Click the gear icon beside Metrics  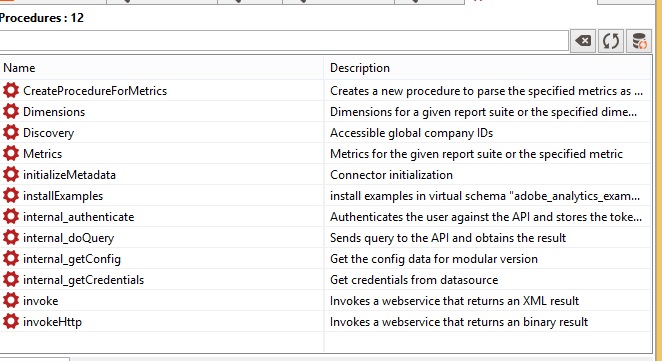point(11,153)
